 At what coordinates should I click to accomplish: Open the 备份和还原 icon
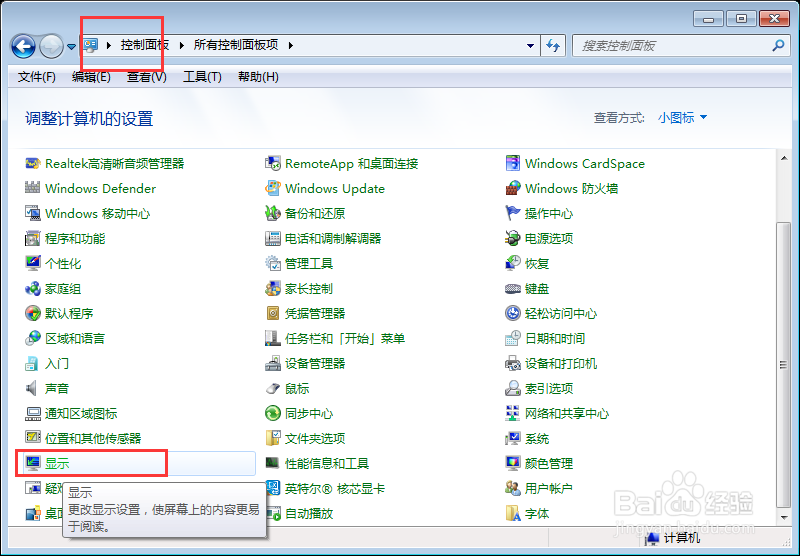pyautogui.click(x=273, y=213)
